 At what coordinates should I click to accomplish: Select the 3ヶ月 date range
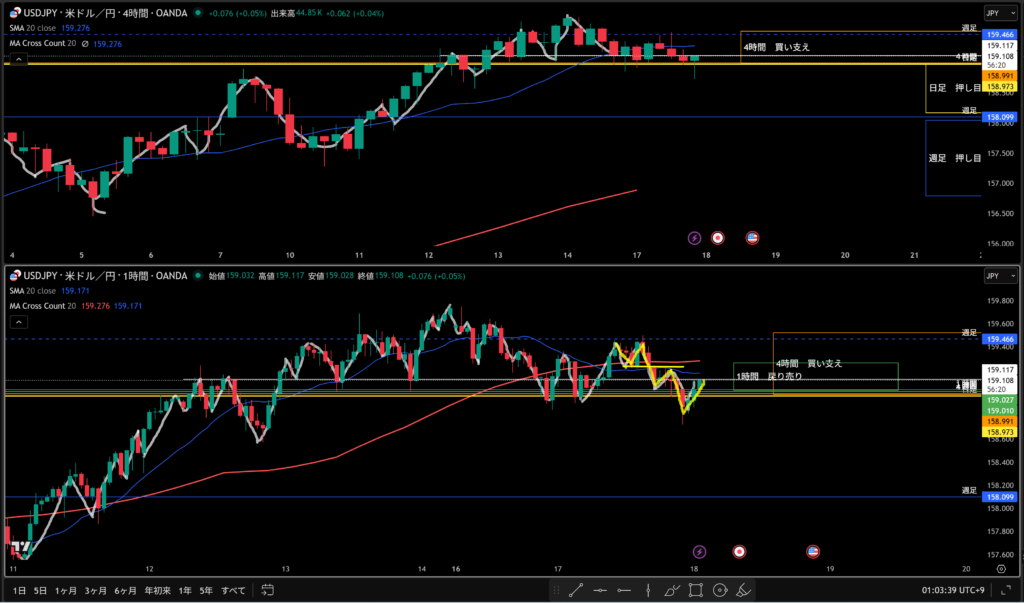[x=96, y=591]
